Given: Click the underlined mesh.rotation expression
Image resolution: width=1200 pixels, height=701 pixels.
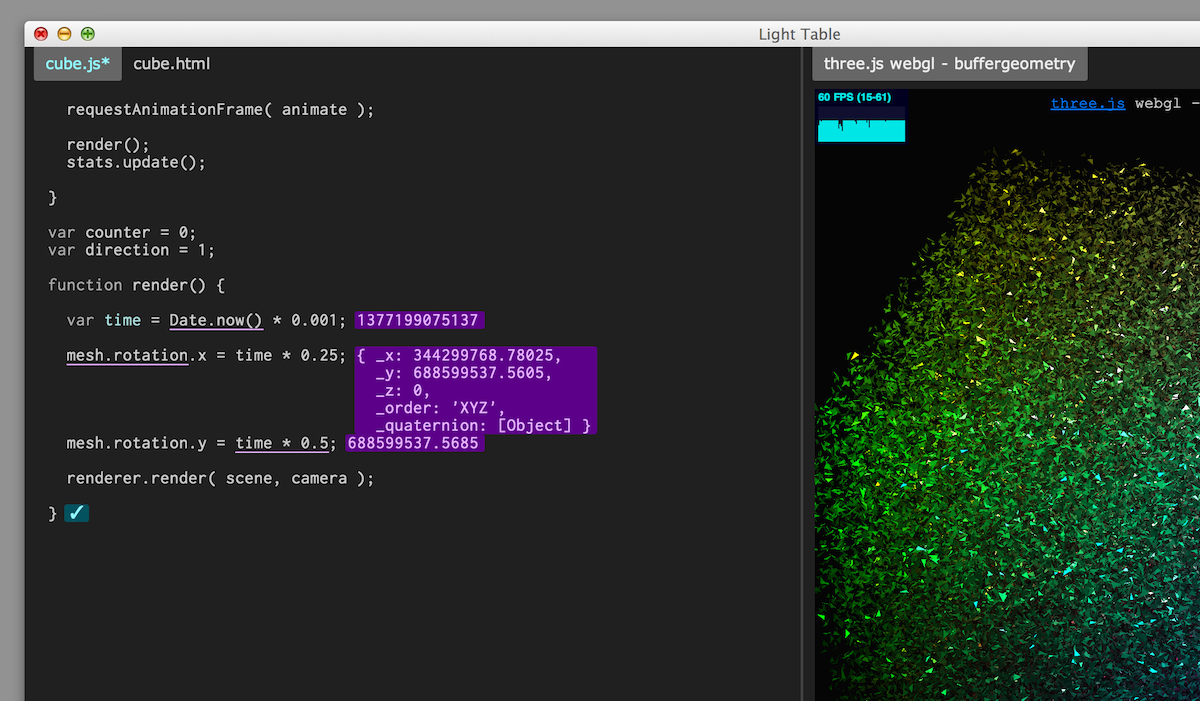Looking at the screenshot, I should coord(127,355).
